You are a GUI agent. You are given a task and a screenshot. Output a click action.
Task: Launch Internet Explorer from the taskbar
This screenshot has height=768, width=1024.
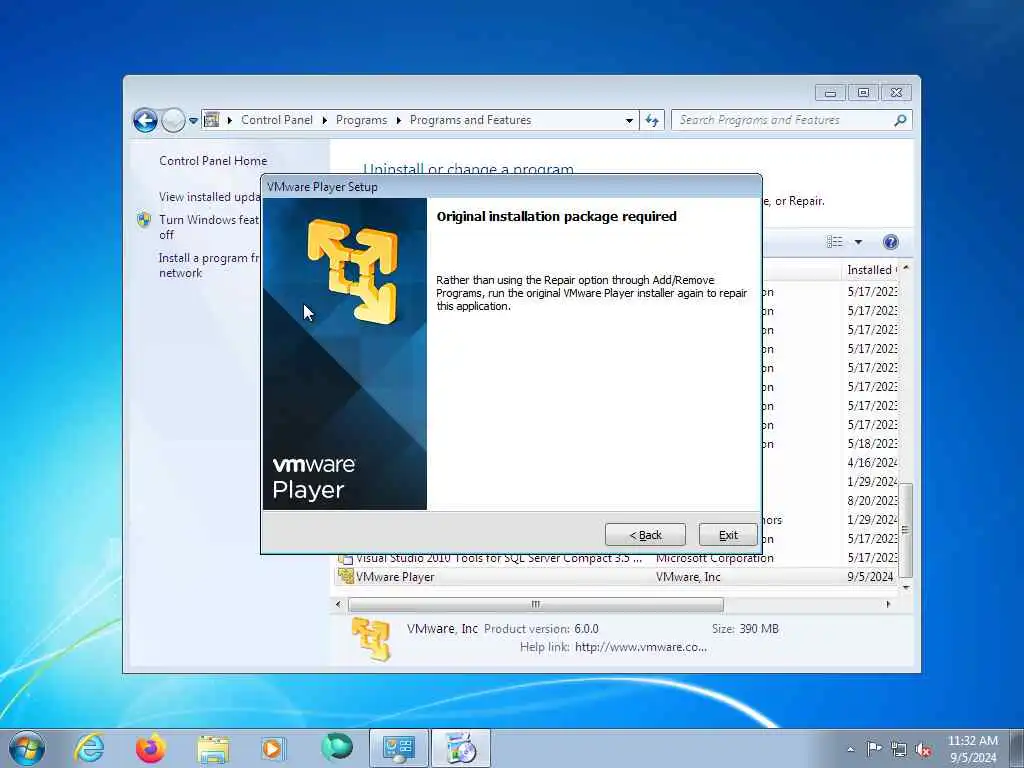click(89, 748)
